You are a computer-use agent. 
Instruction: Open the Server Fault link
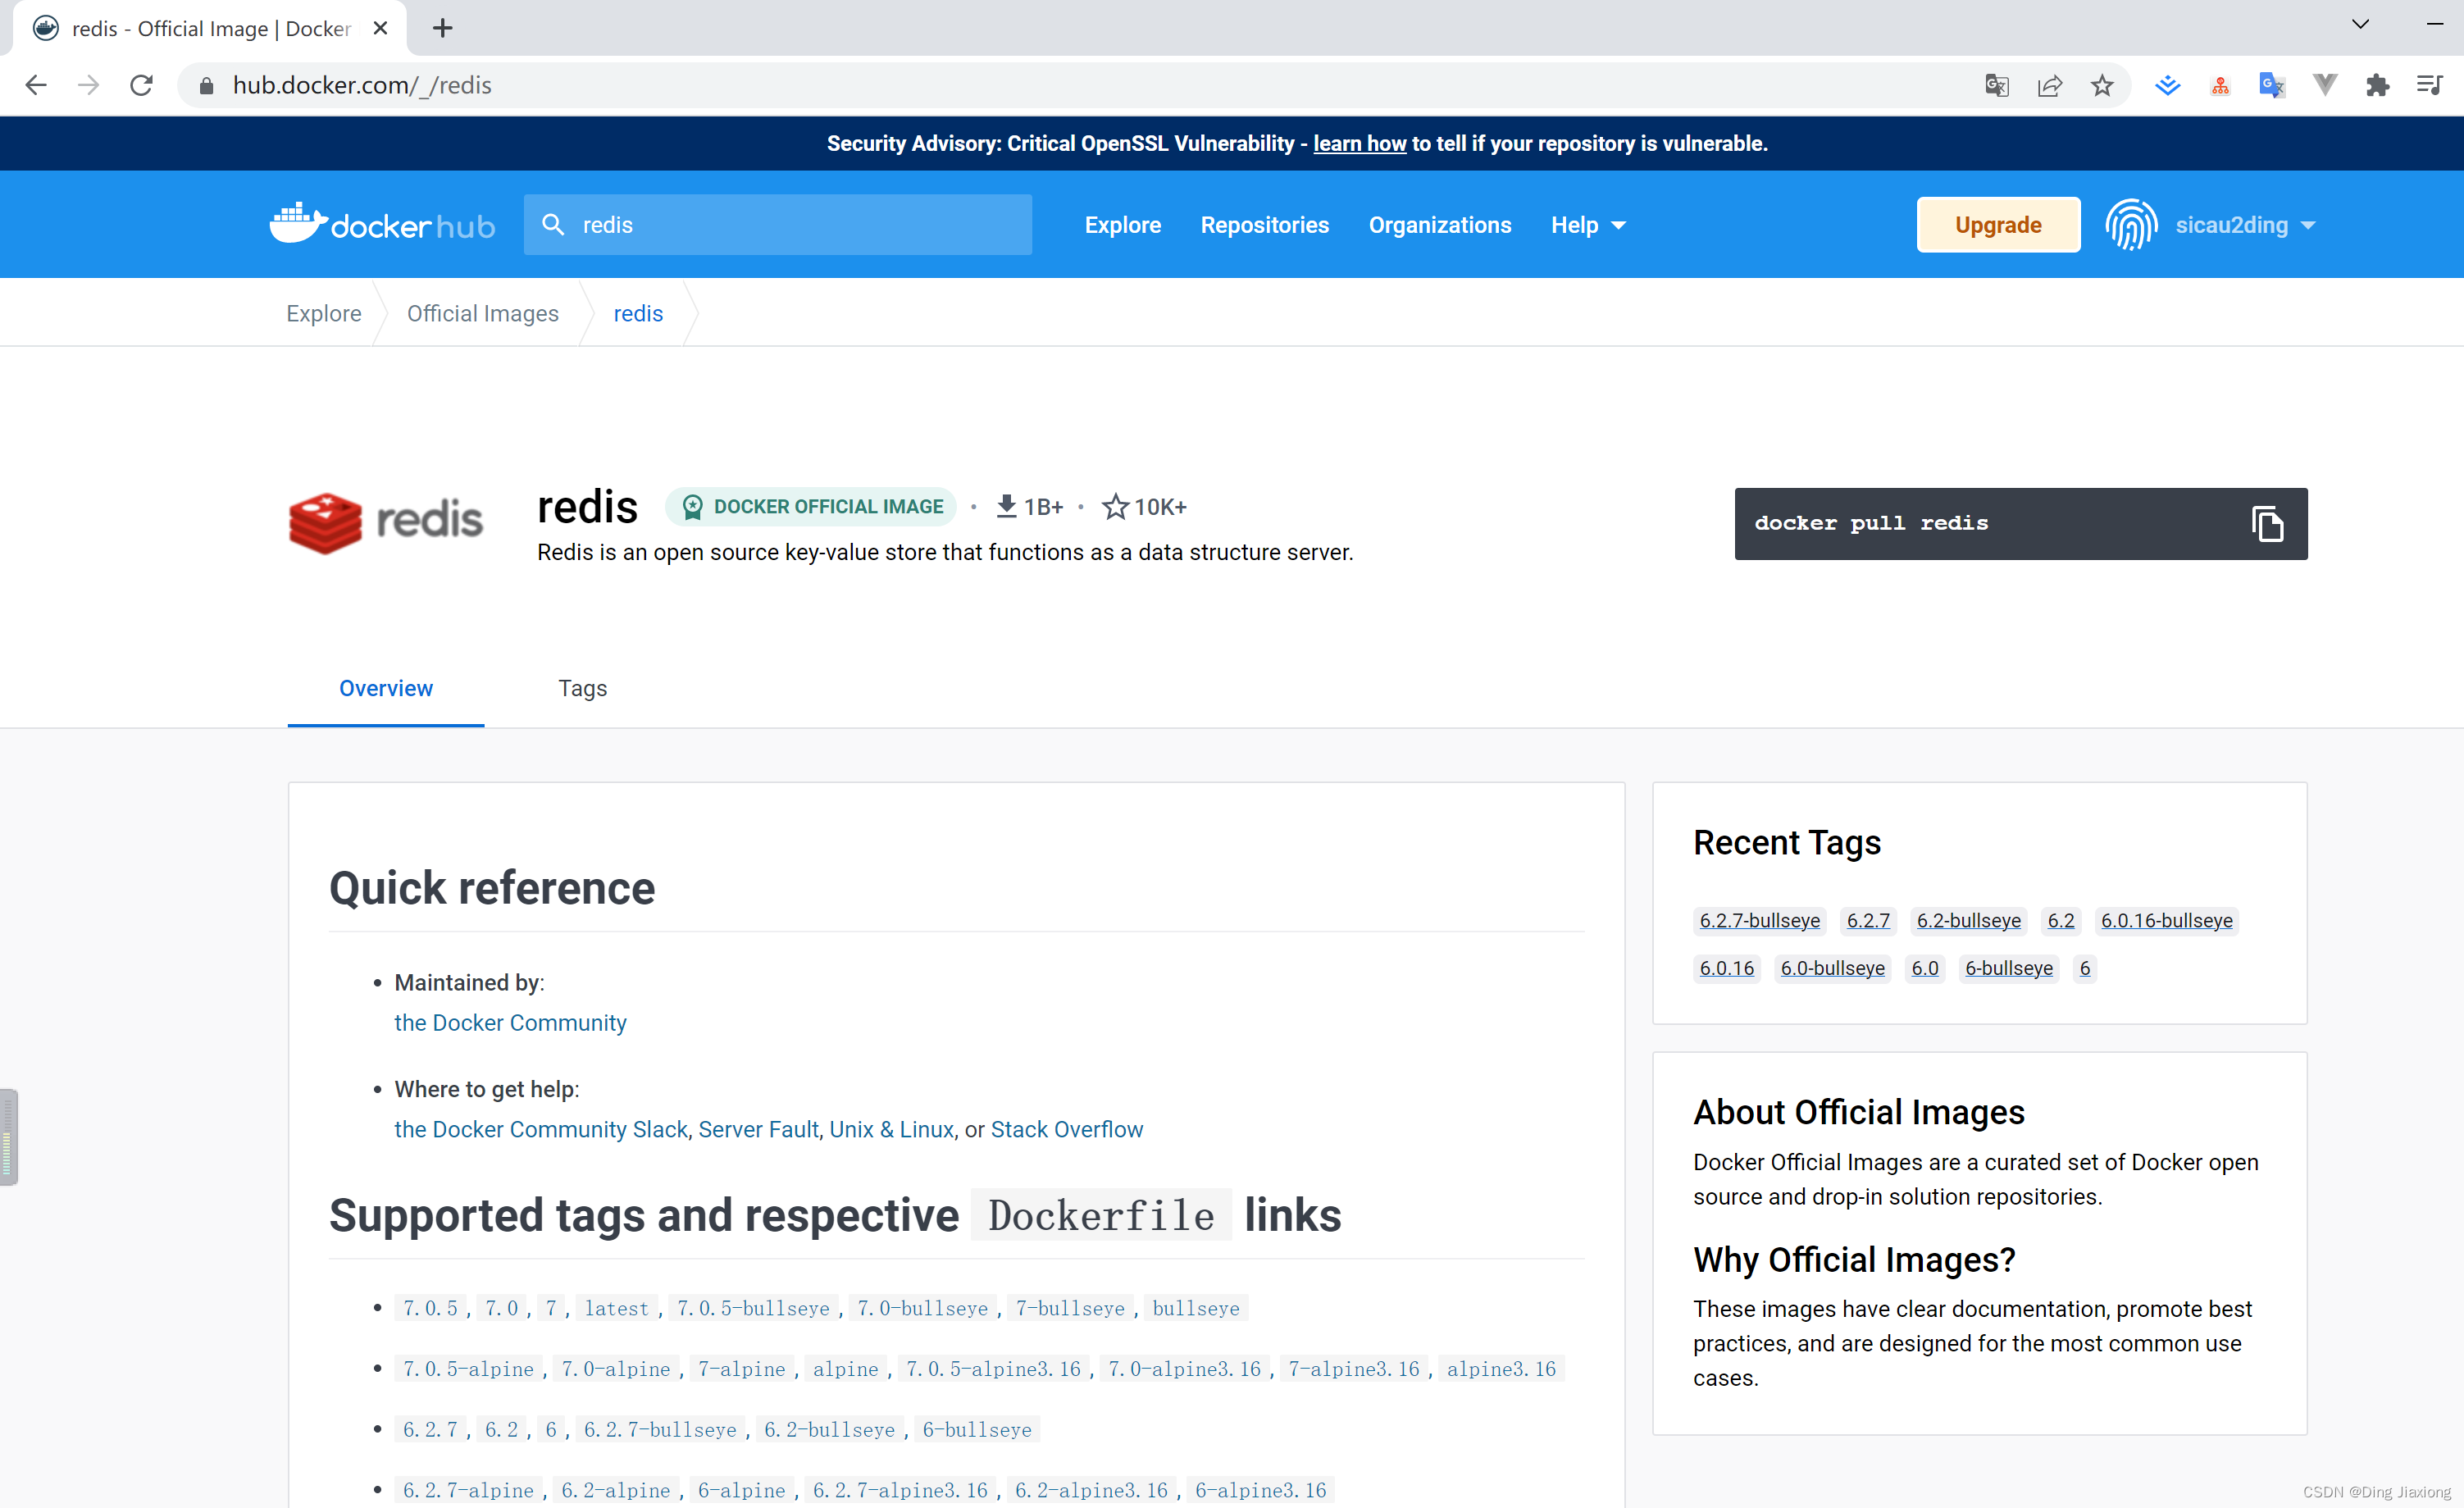pyautogui.click(x=758, y=1129)
